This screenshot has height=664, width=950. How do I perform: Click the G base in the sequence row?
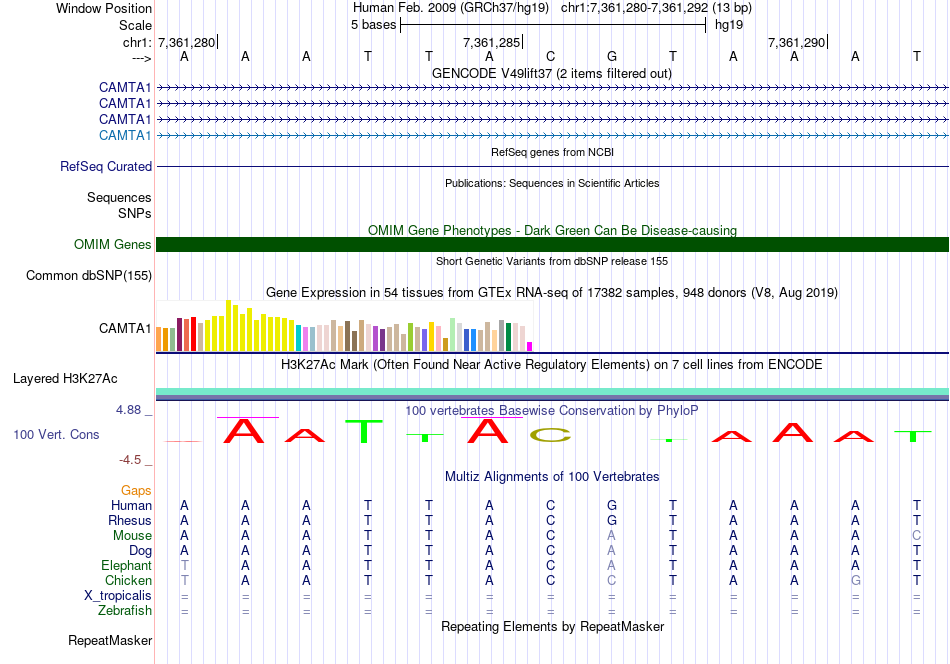click(612, 56)
